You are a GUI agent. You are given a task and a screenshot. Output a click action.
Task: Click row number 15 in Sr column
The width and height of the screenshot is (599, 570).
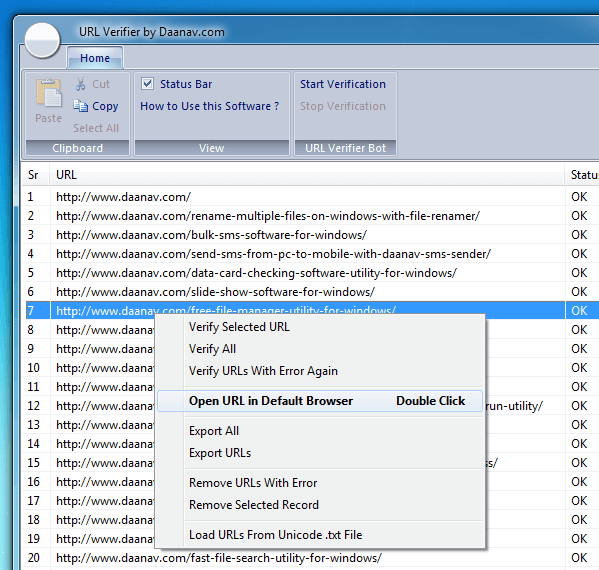[34, 463]
